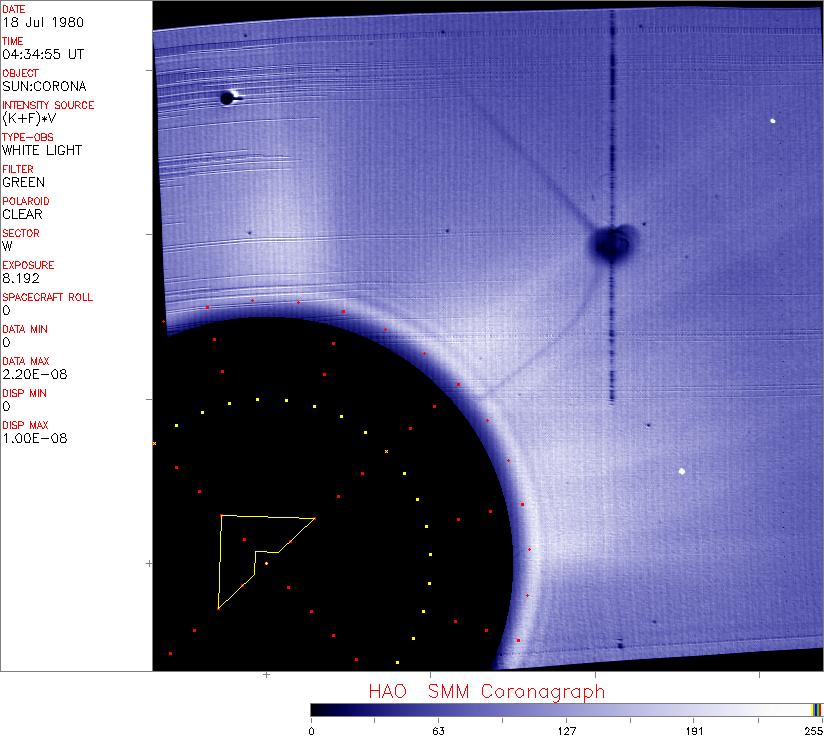Click the small white dot in the upper right corner

[773, 121]
